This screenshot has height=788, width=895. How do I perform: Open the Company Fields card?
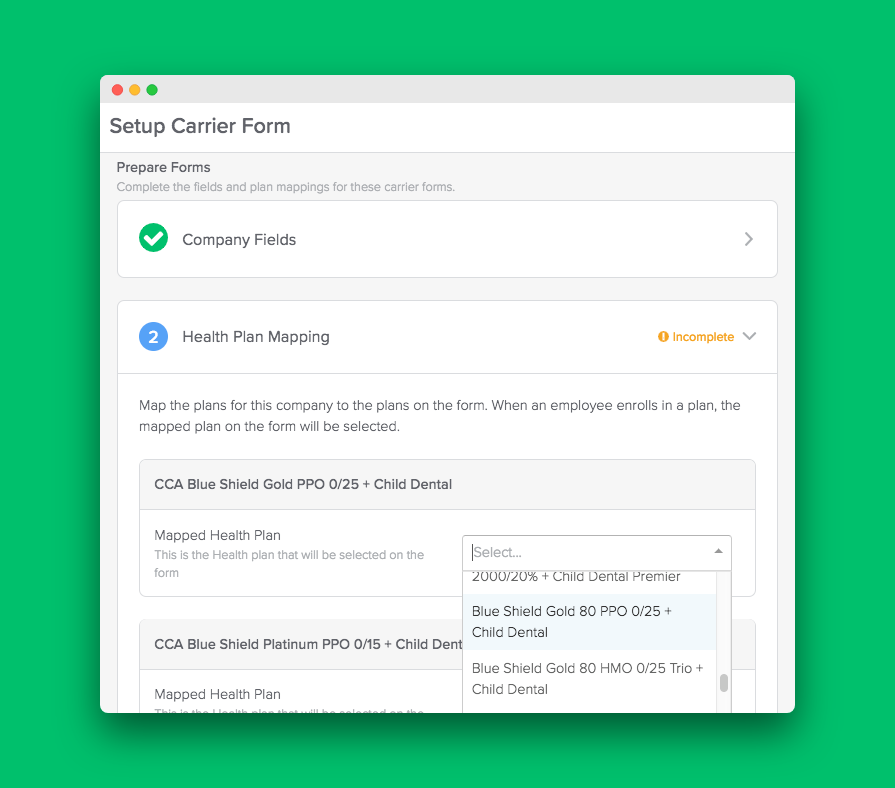coord(448,239)
